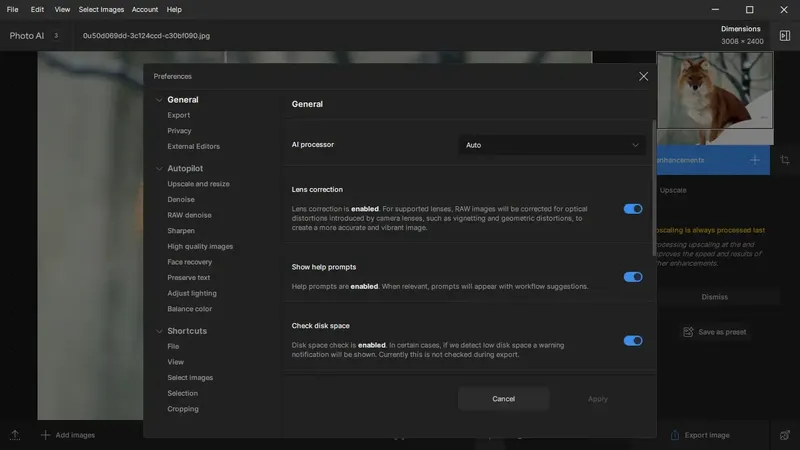Screen dimensions: 800x450
Task: Turn off Show help prompts toggle
Action: (x=633, y=277)
